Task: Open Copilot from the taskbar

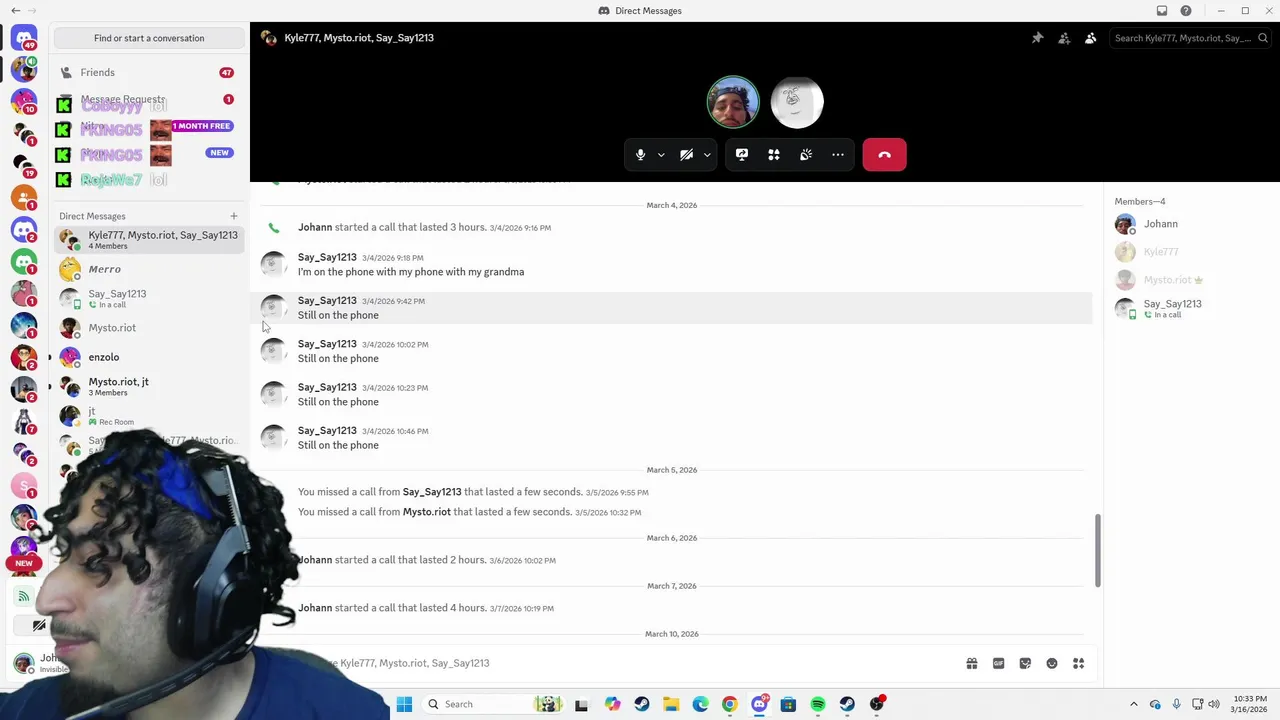Action: [x=612, y=704]
